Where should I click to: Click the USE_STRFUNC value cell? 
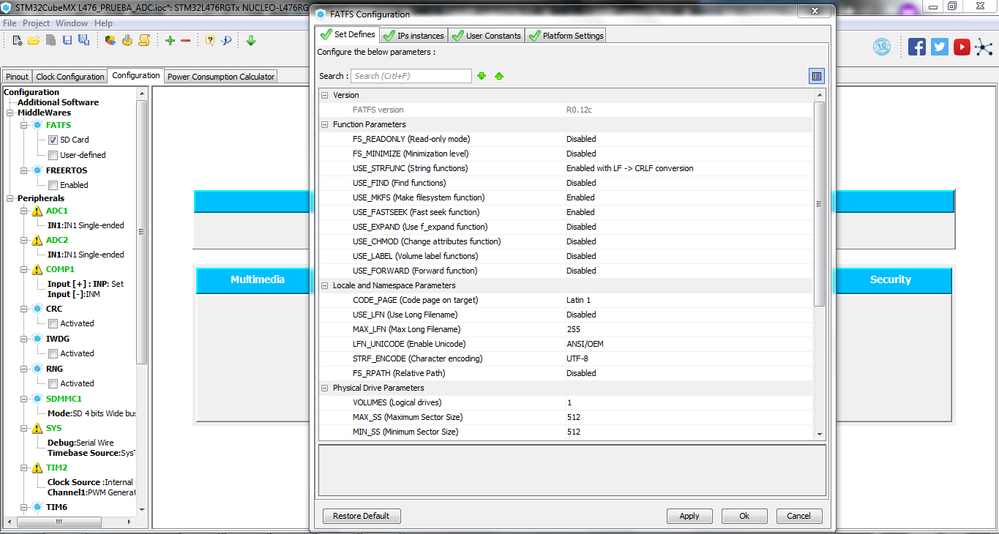[x=689, y=168]
